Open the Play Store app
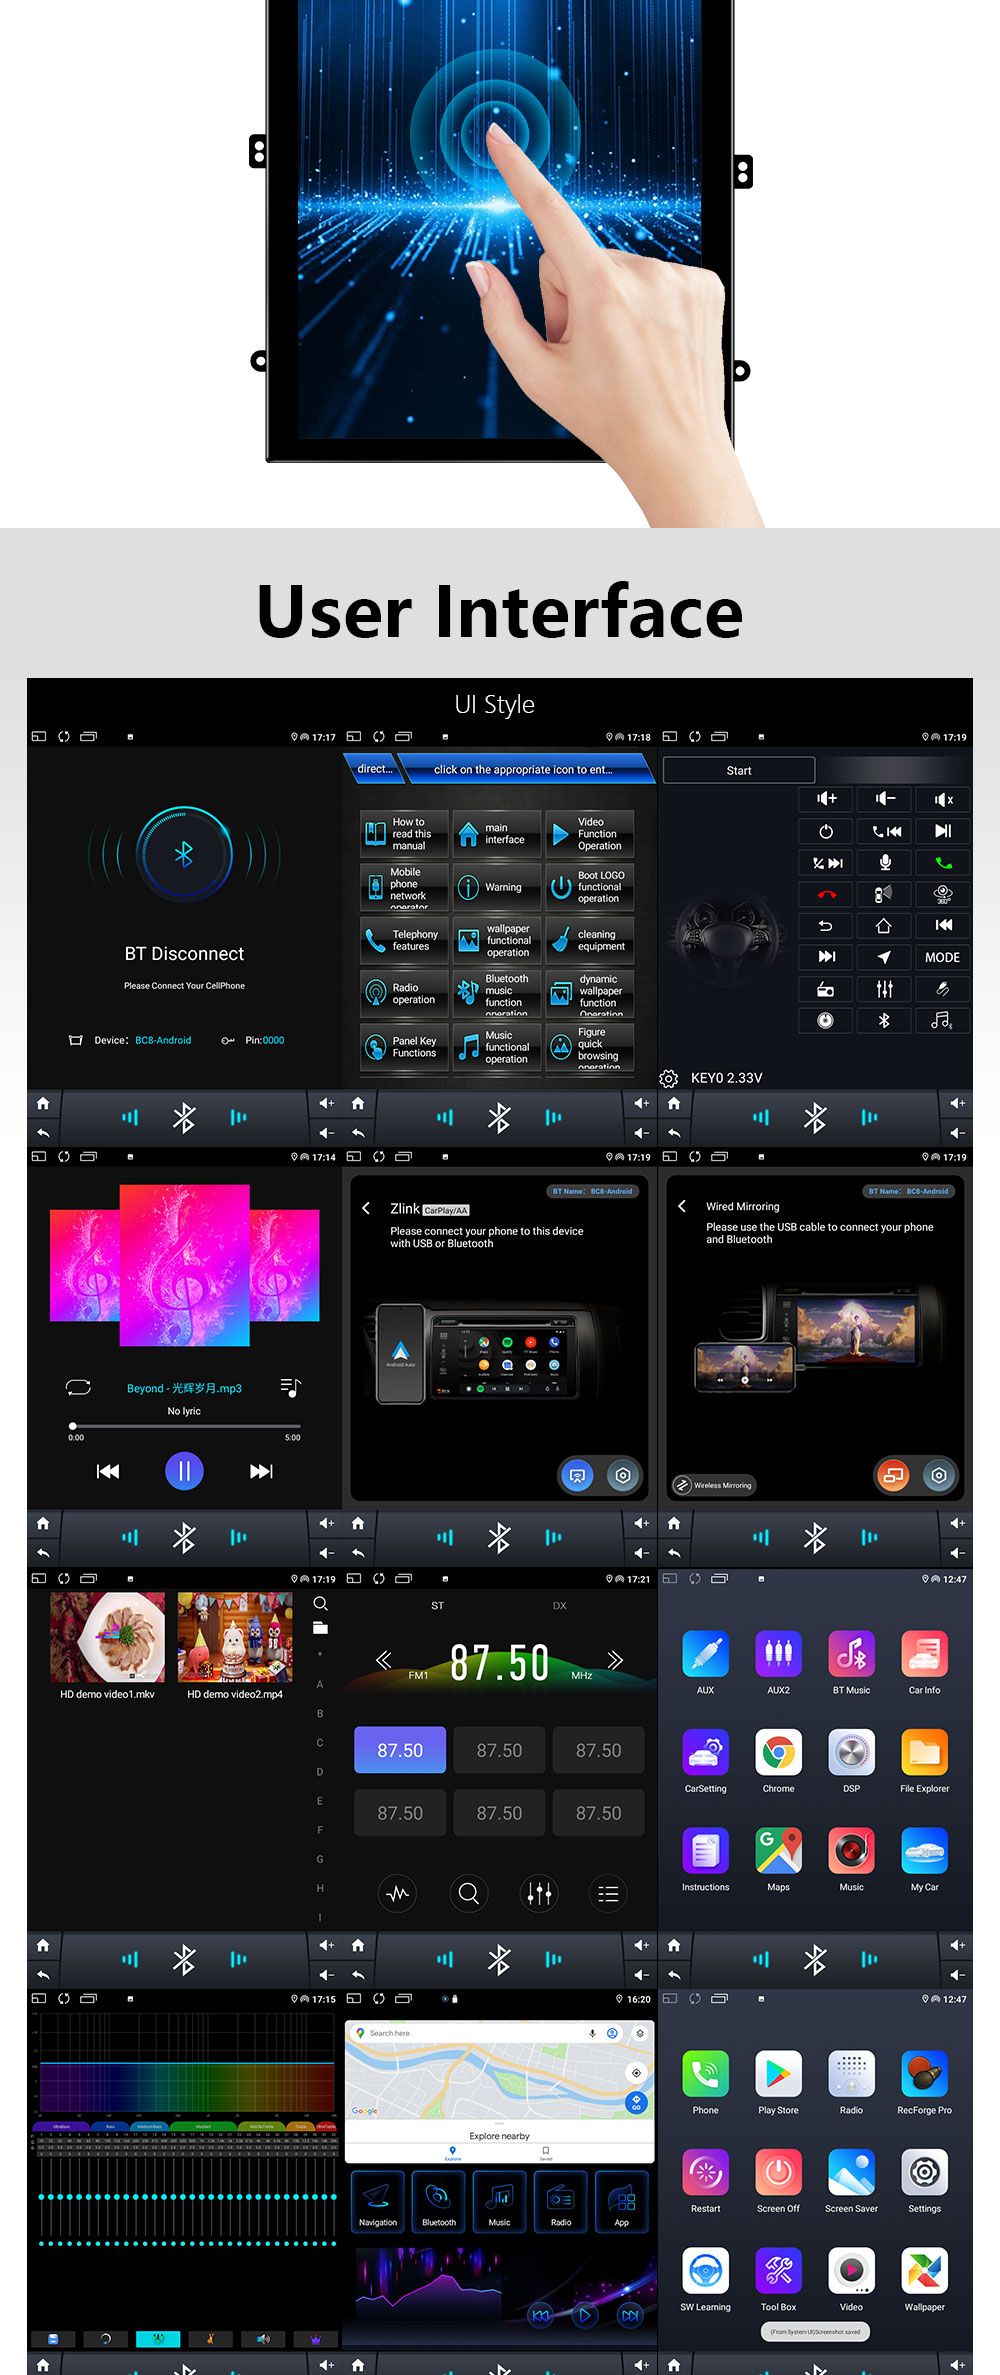The image size is (1000, 2375). (x=778, y=2074)
